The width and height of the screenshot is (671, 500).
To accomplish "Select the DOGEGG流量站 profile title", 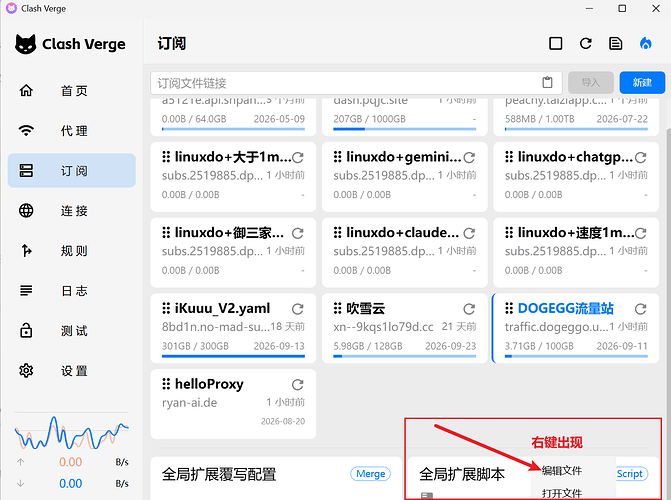I will pyautogui.click(x=565, y=308).
